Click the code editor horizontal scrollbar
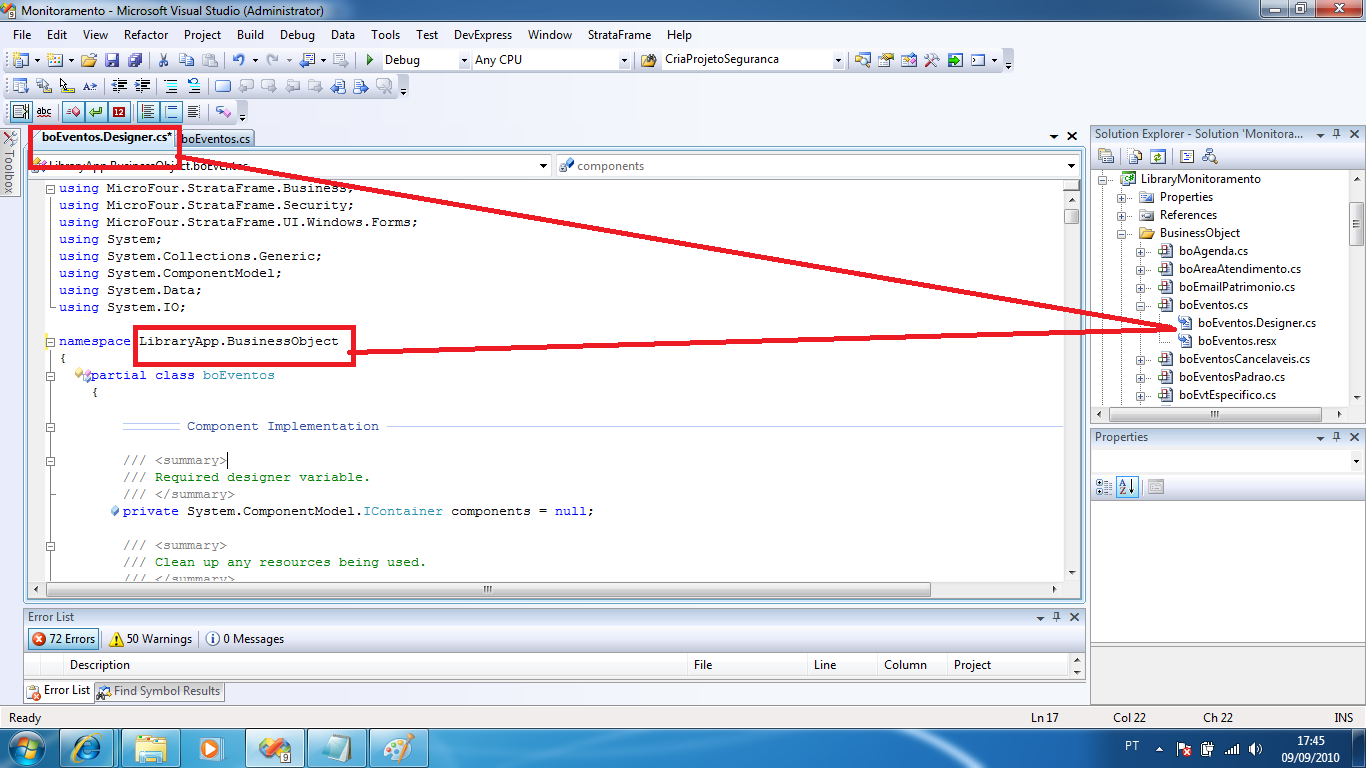Viewport: 1366px width, 768px height. click(x=488, y=590)
